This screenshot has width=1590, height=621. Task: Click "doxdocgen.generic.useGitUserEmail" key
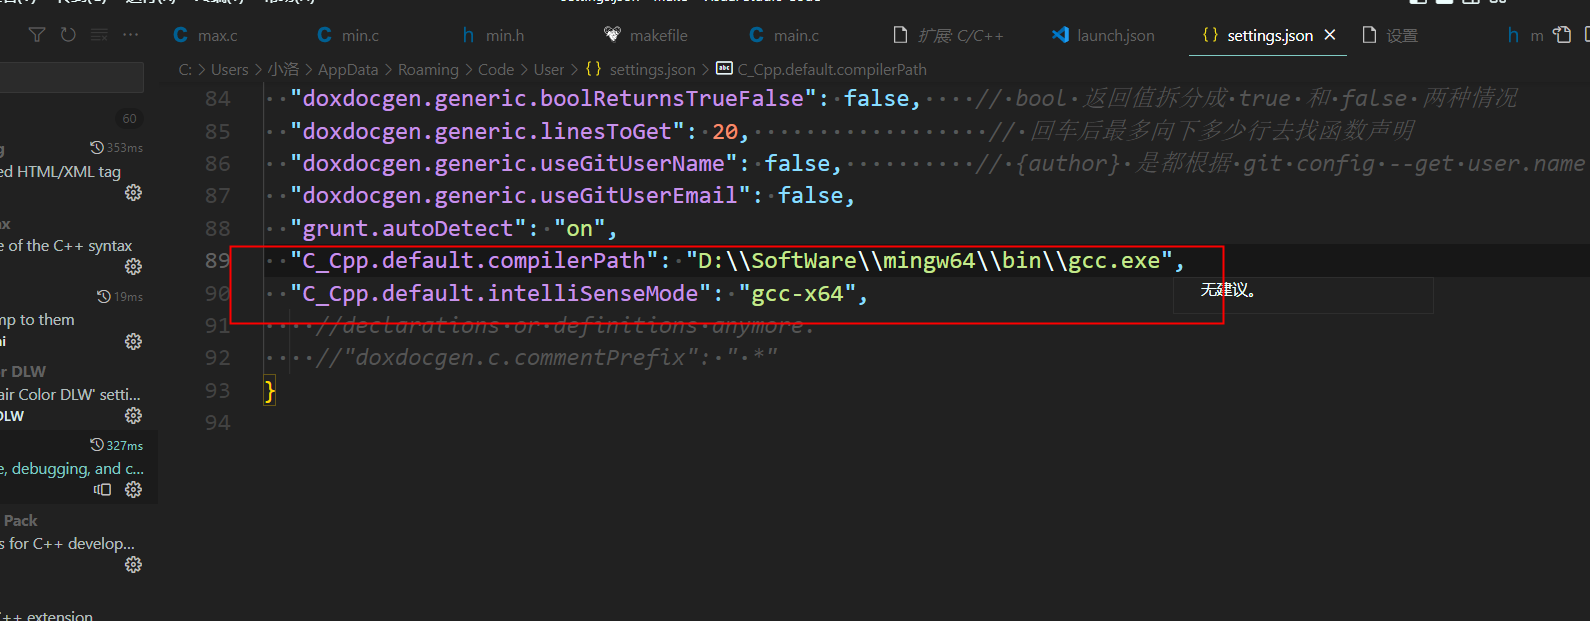coord(521,196)
